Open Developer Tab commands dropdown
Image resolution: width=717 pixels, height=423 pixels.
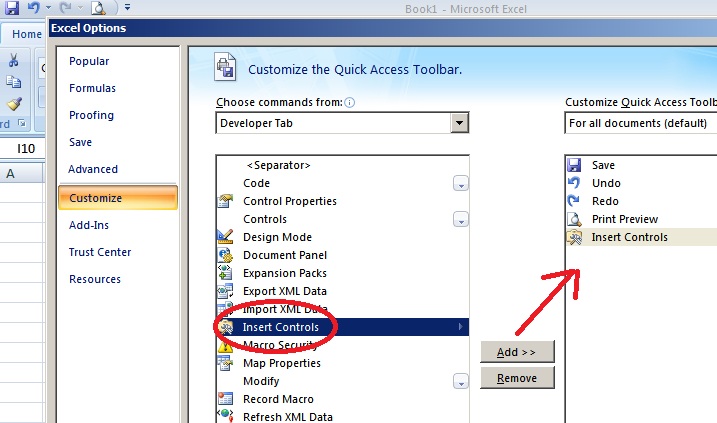pyautogui.click(x=459, y=123)
